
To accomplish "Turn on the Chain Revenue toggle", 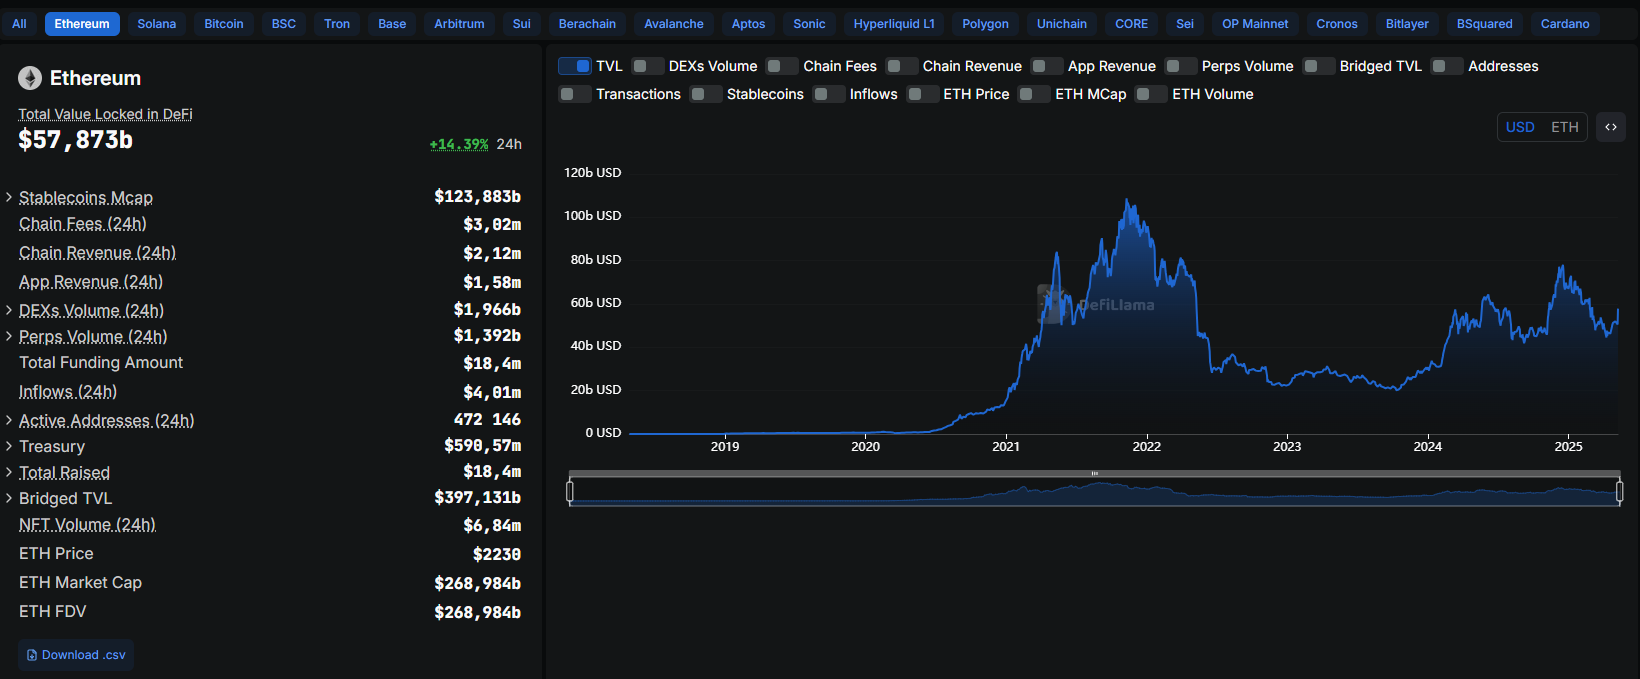I will click(x=902, y=66).
